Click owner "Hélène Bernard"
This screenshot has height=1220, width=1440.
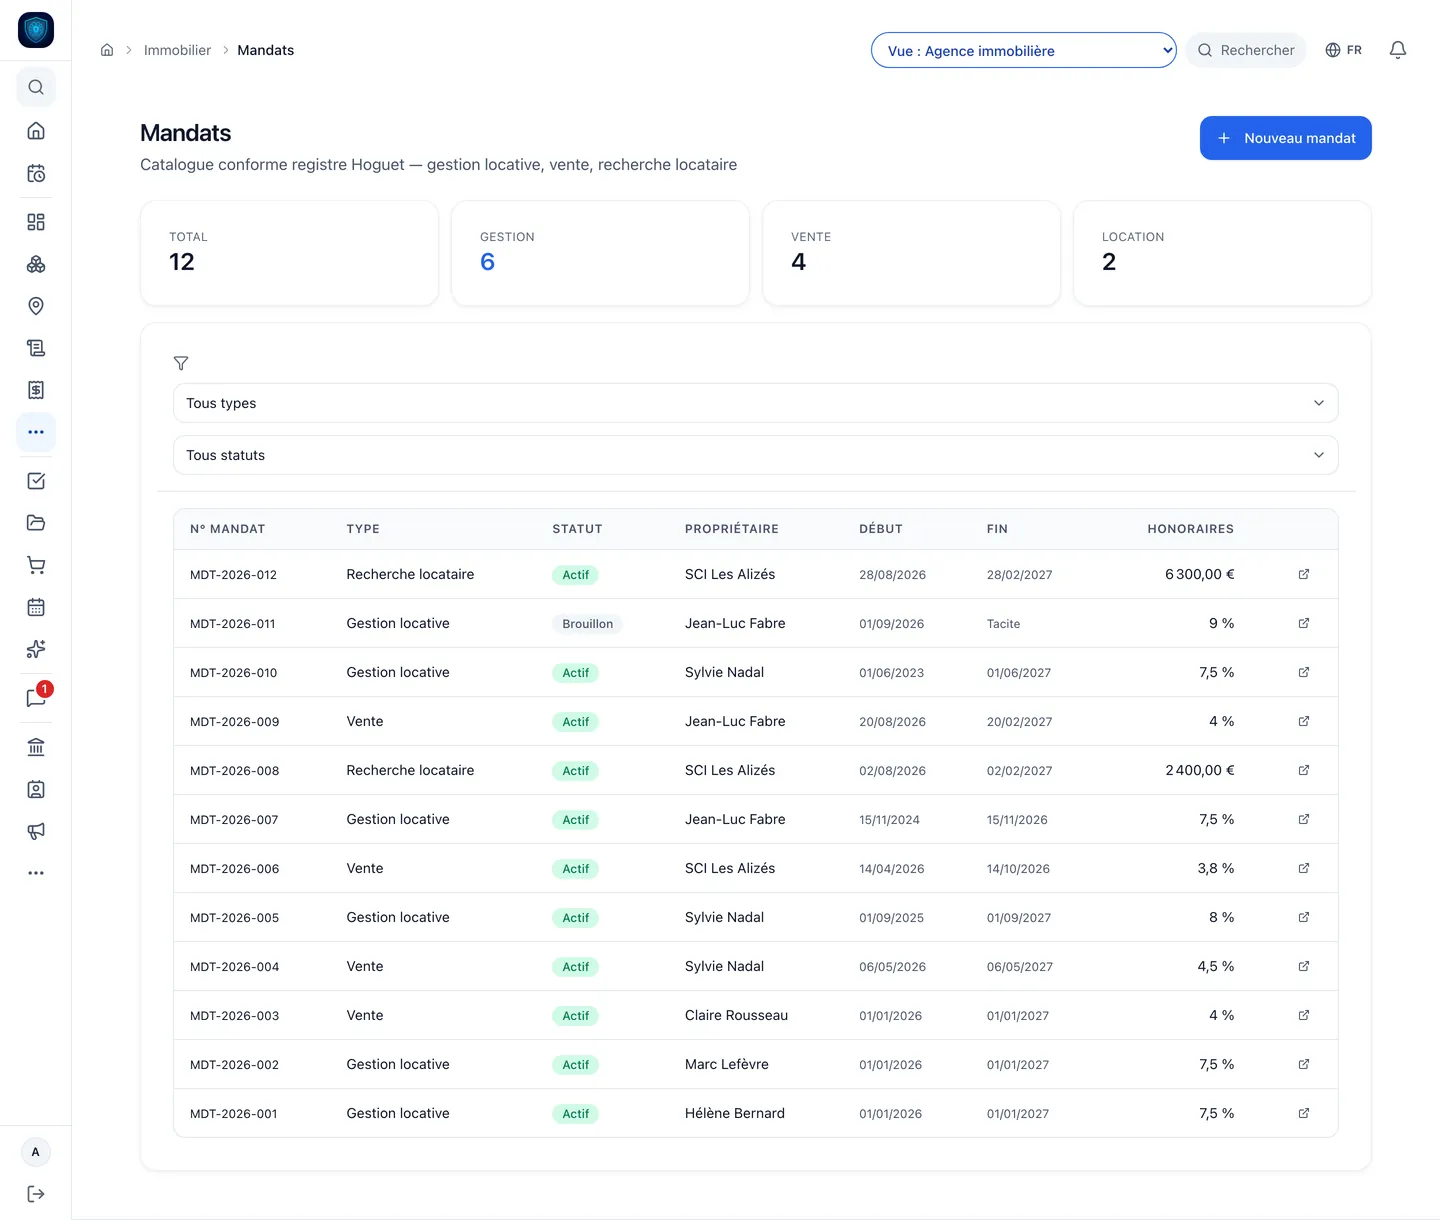pos(735,1113)
